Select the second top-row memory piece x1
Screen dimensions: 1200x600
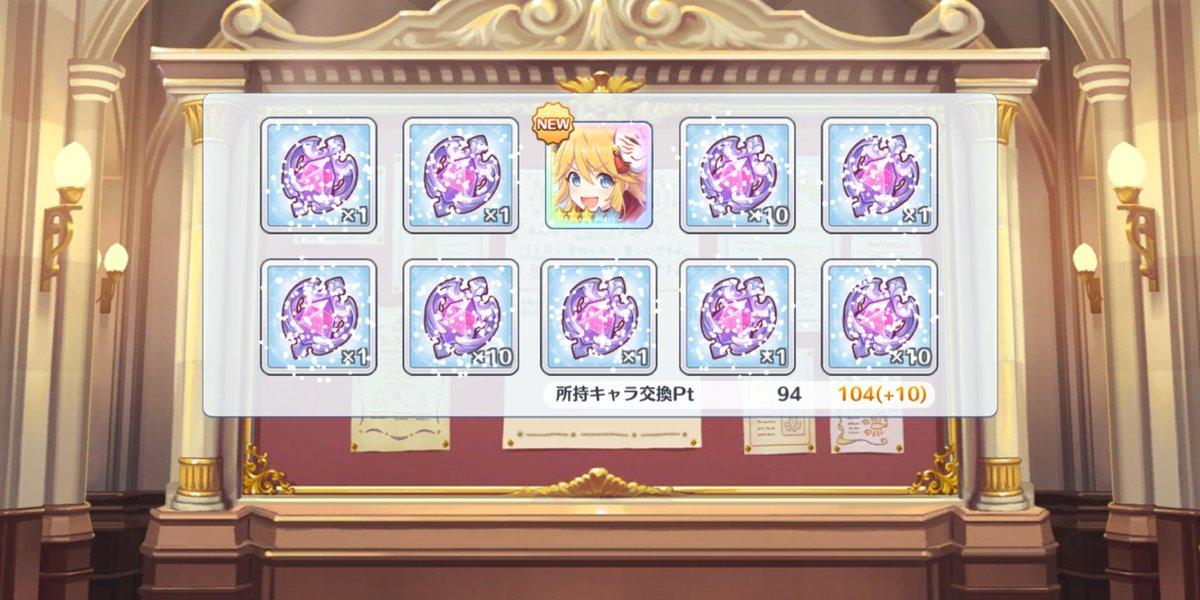pyautogui.click(x=460, y=175)
